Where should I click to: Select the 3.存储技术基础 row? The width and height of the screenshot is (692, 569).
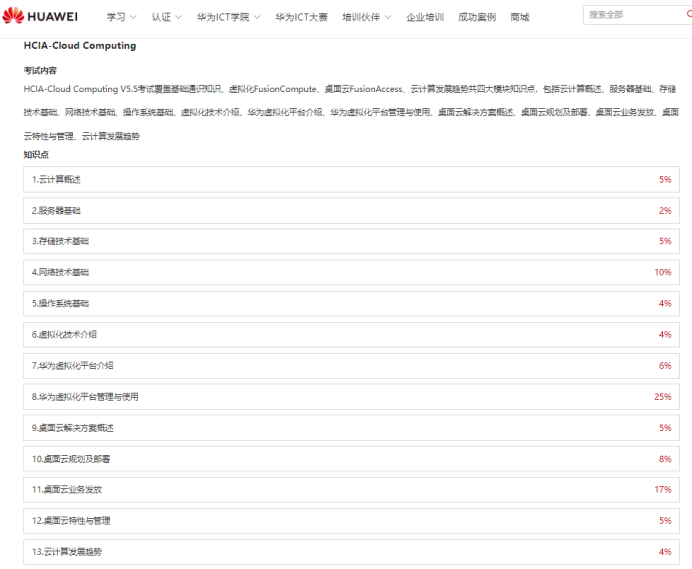pos(351,241)
